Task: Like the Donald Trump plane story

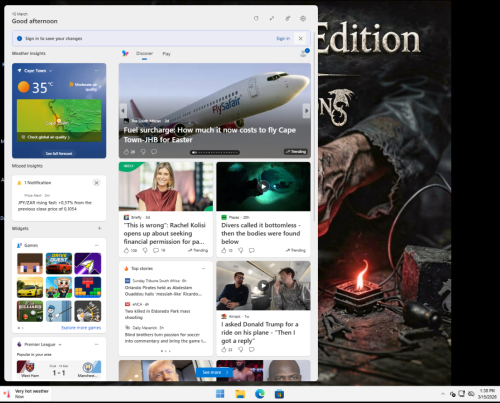Action: click(x=224, y=349)
